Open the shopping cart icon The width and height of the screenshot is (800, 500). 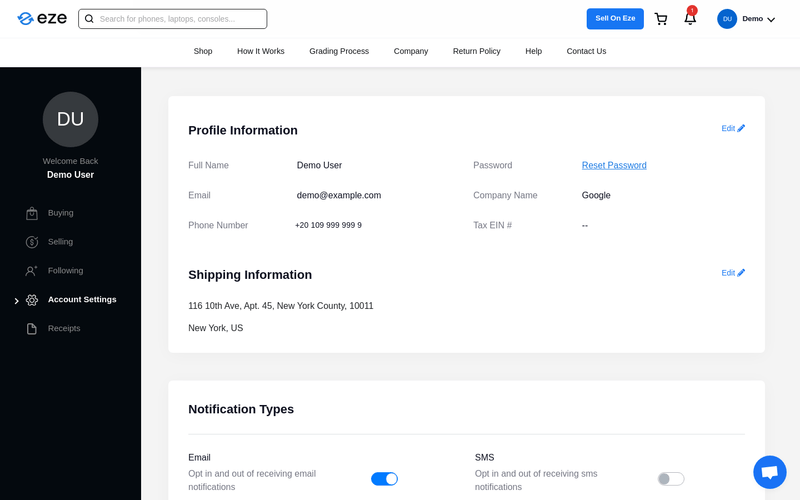661,19
